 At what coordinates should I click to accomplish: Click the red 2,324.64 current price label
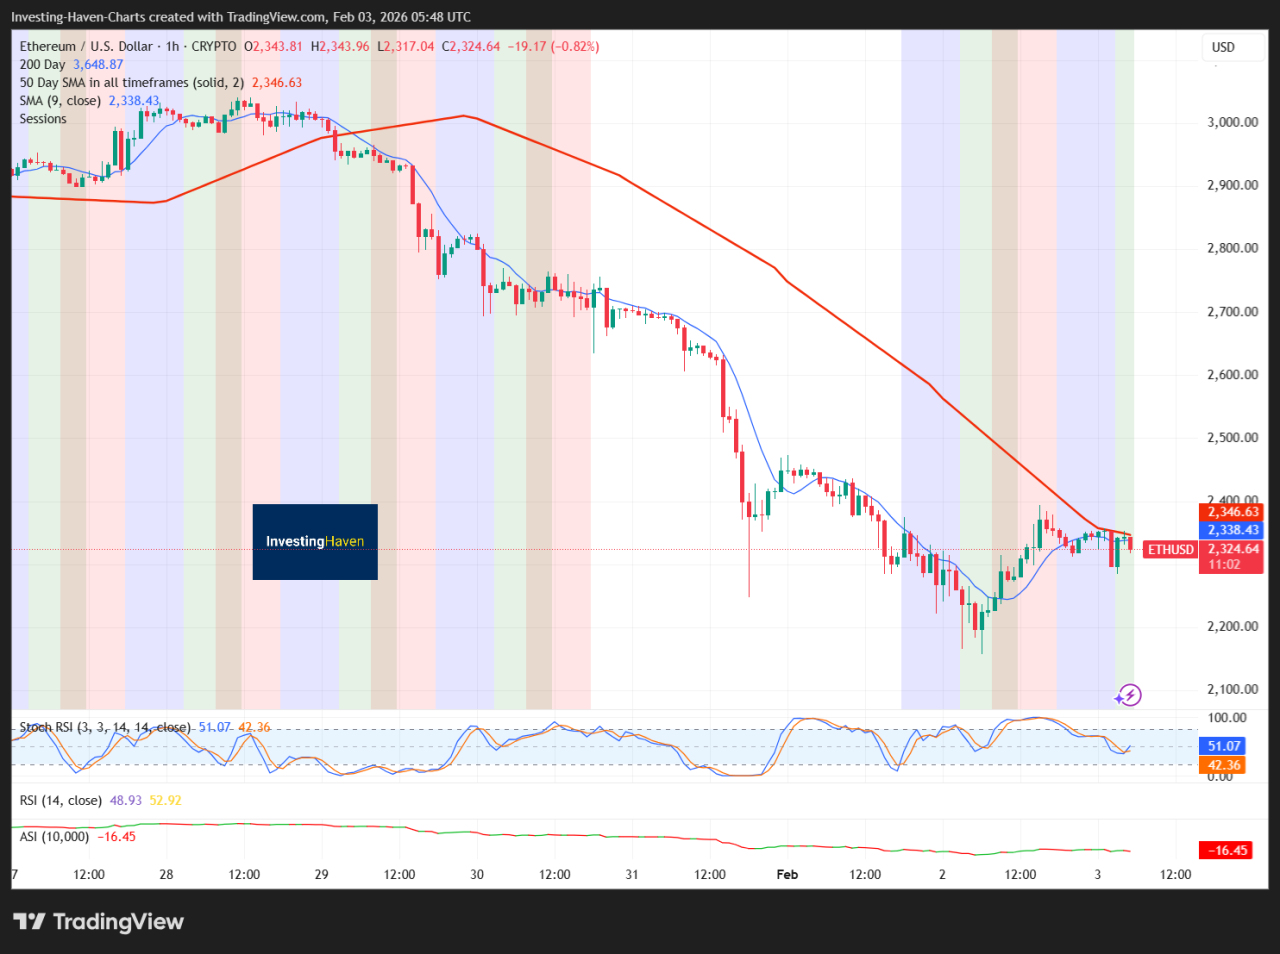pos(1232,549)
